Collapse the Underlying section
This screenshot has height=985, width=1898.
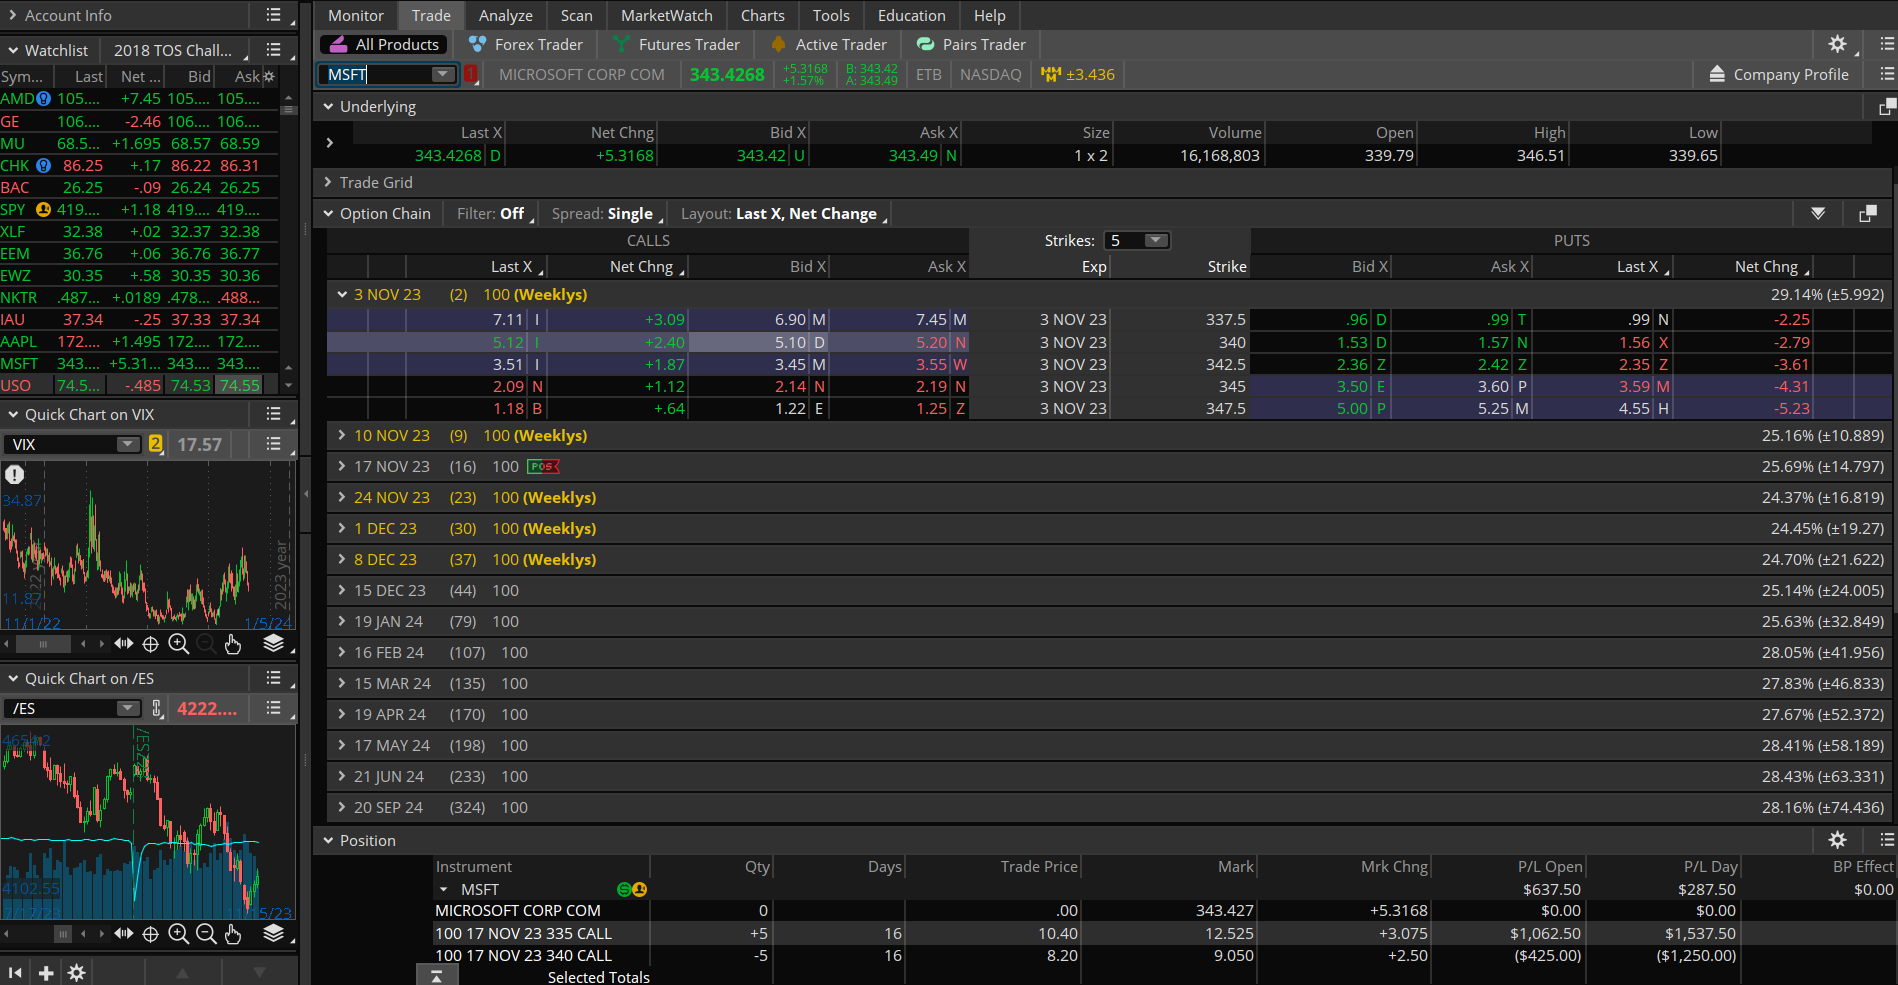coord(328,106)
